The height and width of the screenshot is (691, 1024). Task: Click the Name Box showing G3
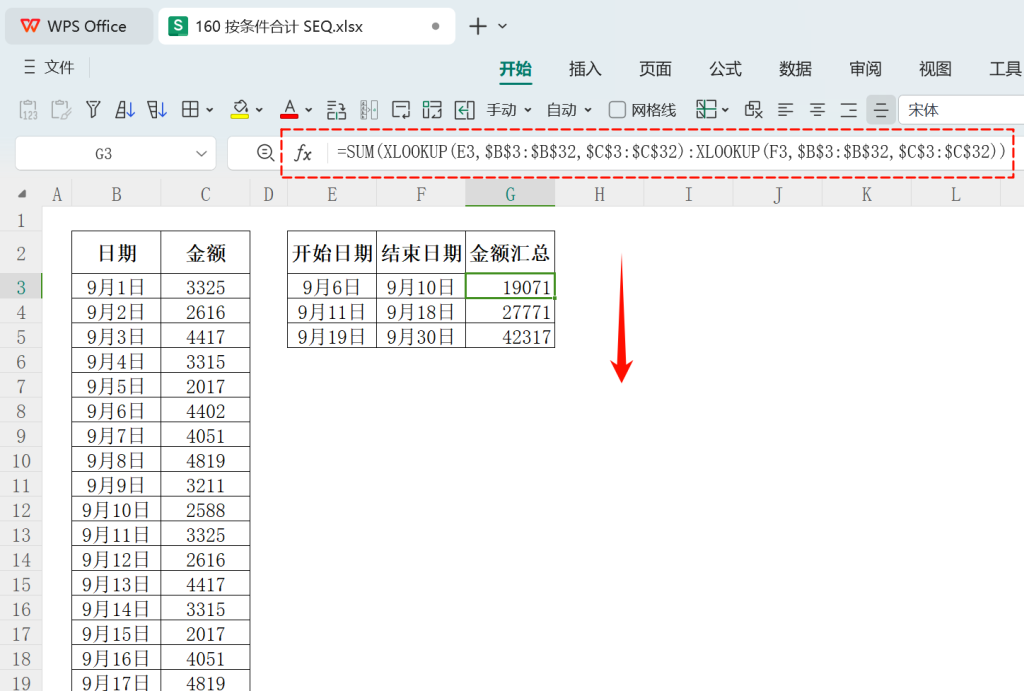pyautogui.click(x=103, y=153)
